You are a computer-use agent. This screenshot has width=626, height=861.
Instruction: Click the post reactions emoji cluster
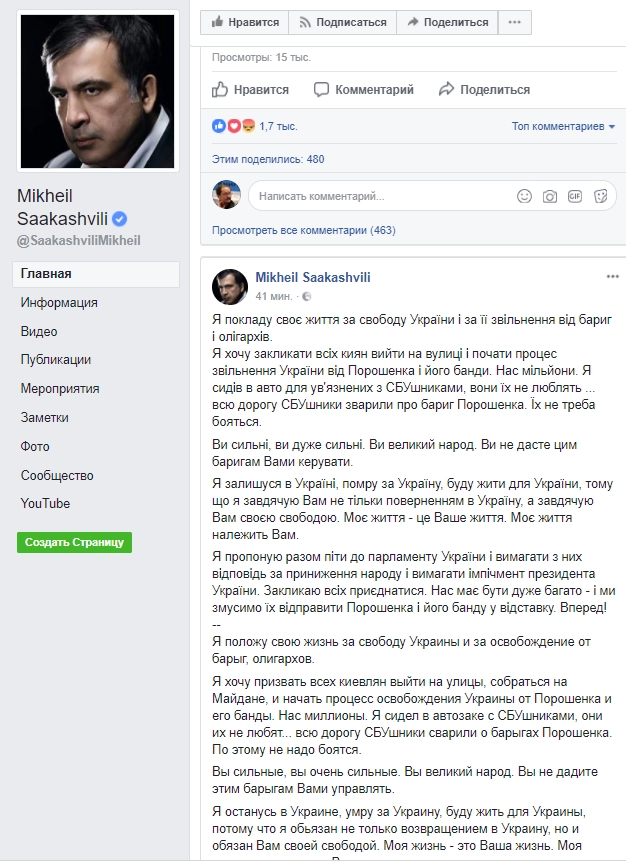234,127
